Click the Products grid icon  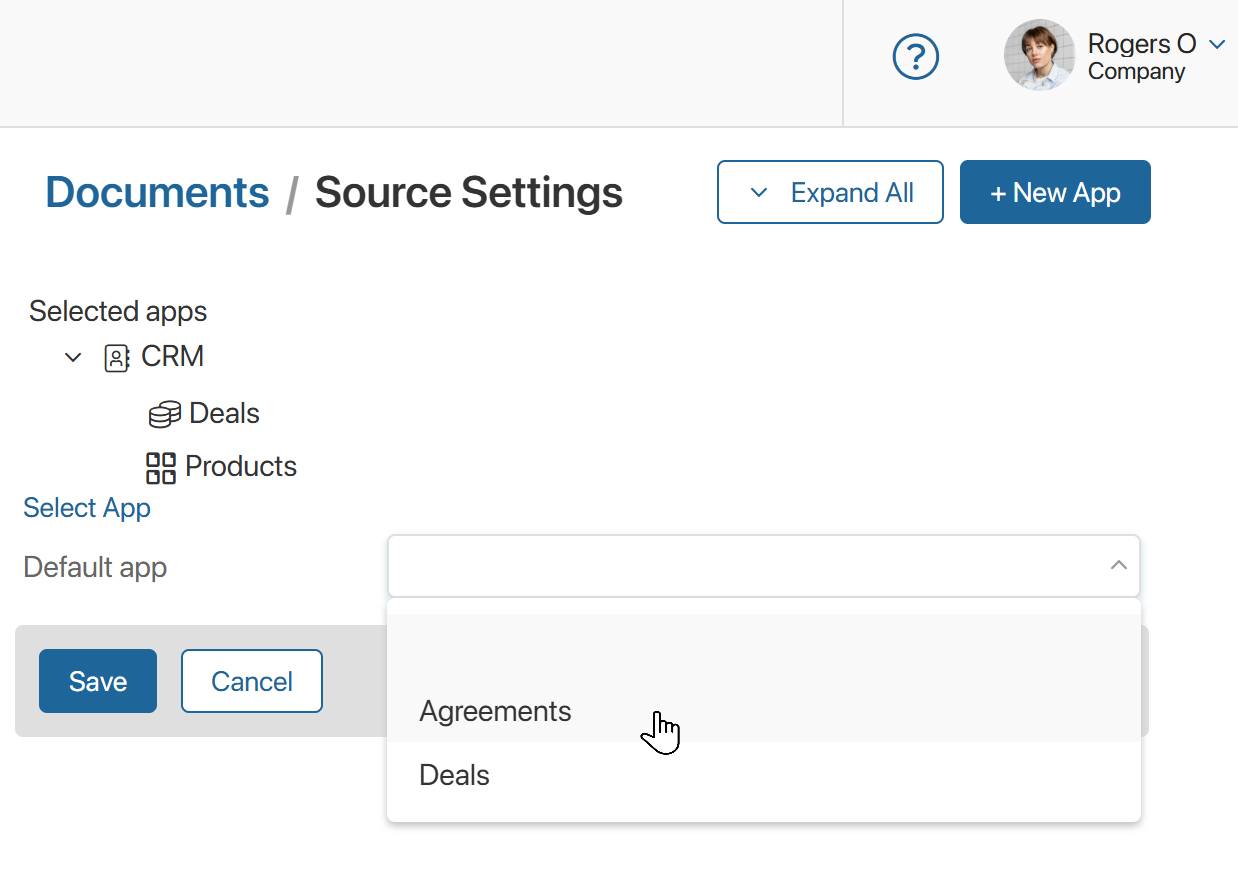[161, 466]
